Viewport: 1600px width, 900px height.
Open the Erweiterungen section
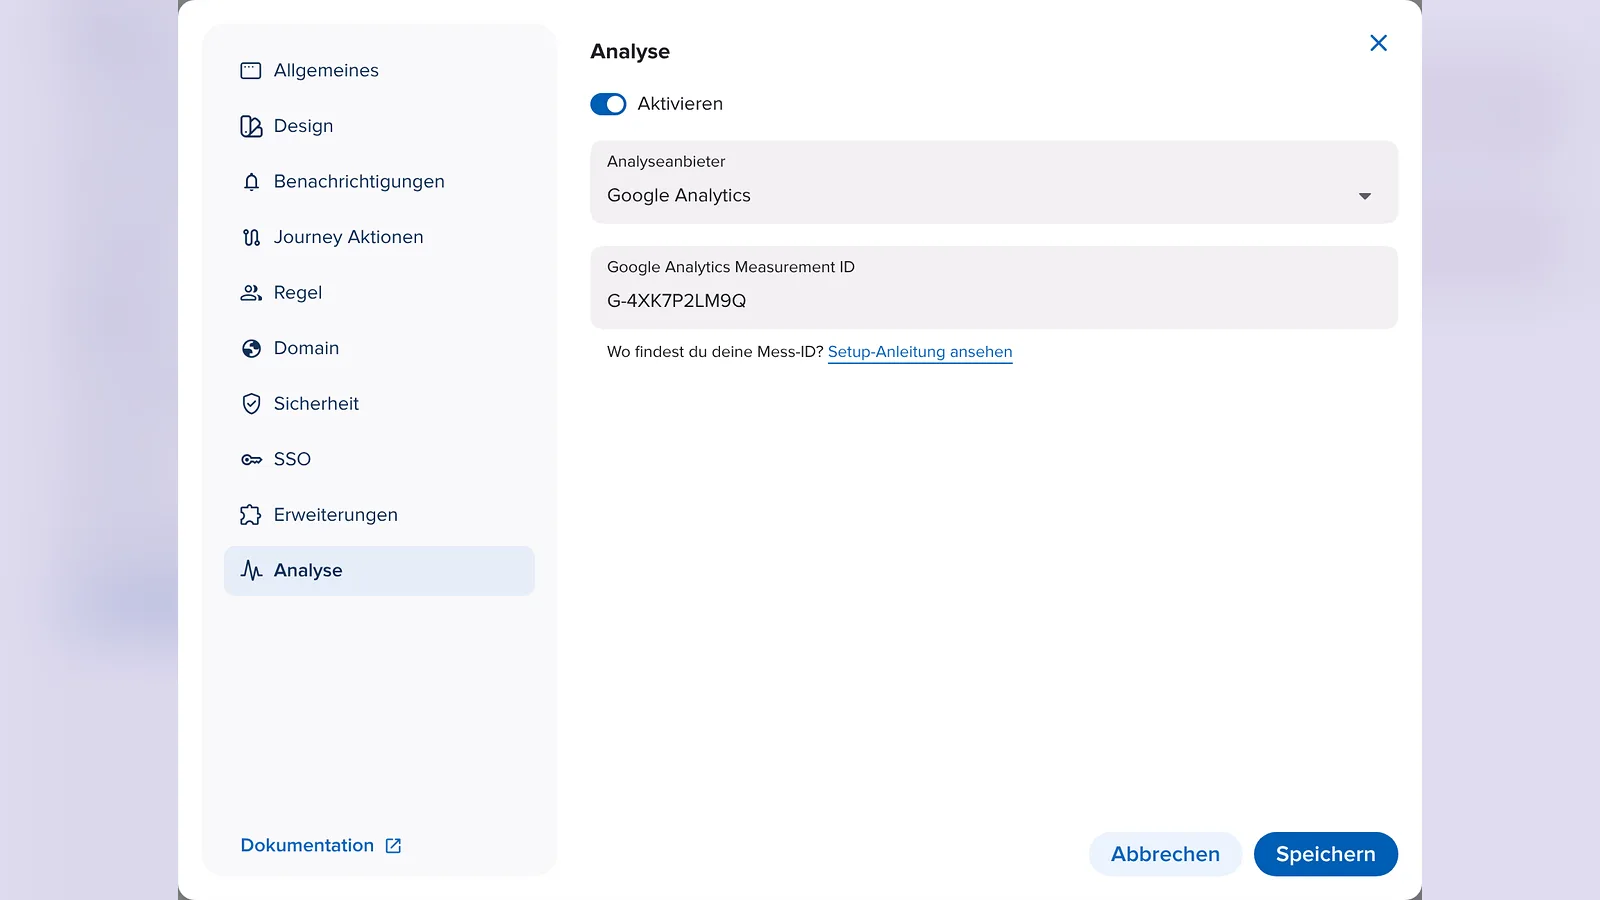pos(379,515)
